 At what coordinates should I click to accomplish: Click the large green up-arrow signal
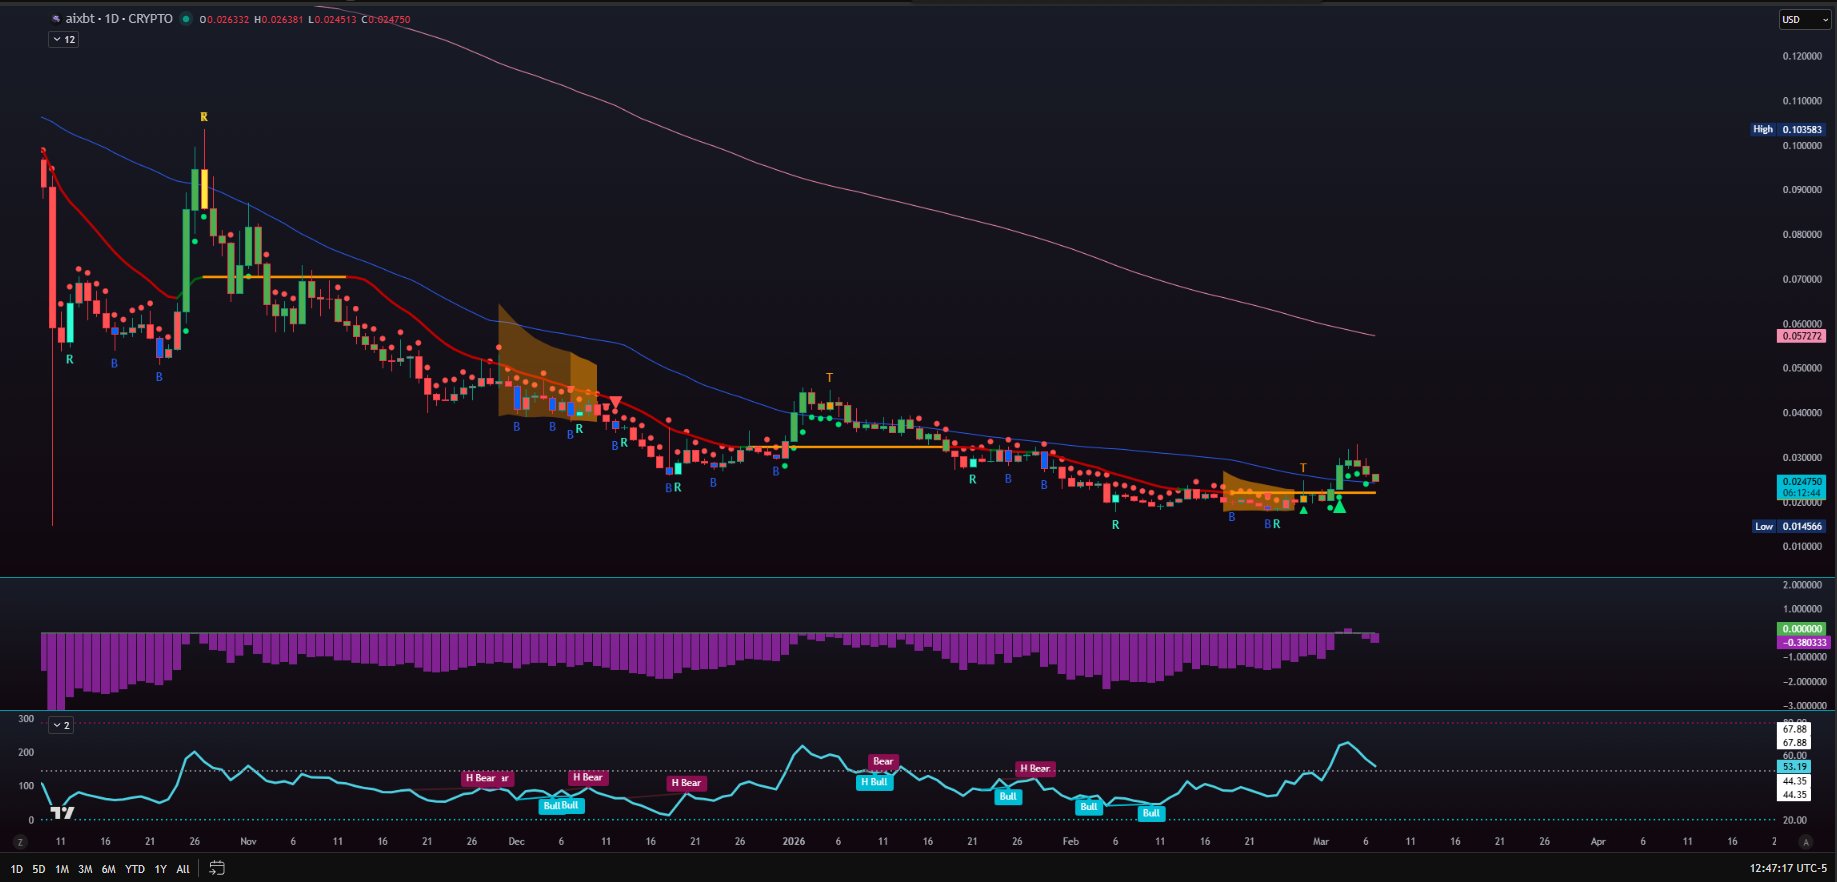(x=1339, y=507)
